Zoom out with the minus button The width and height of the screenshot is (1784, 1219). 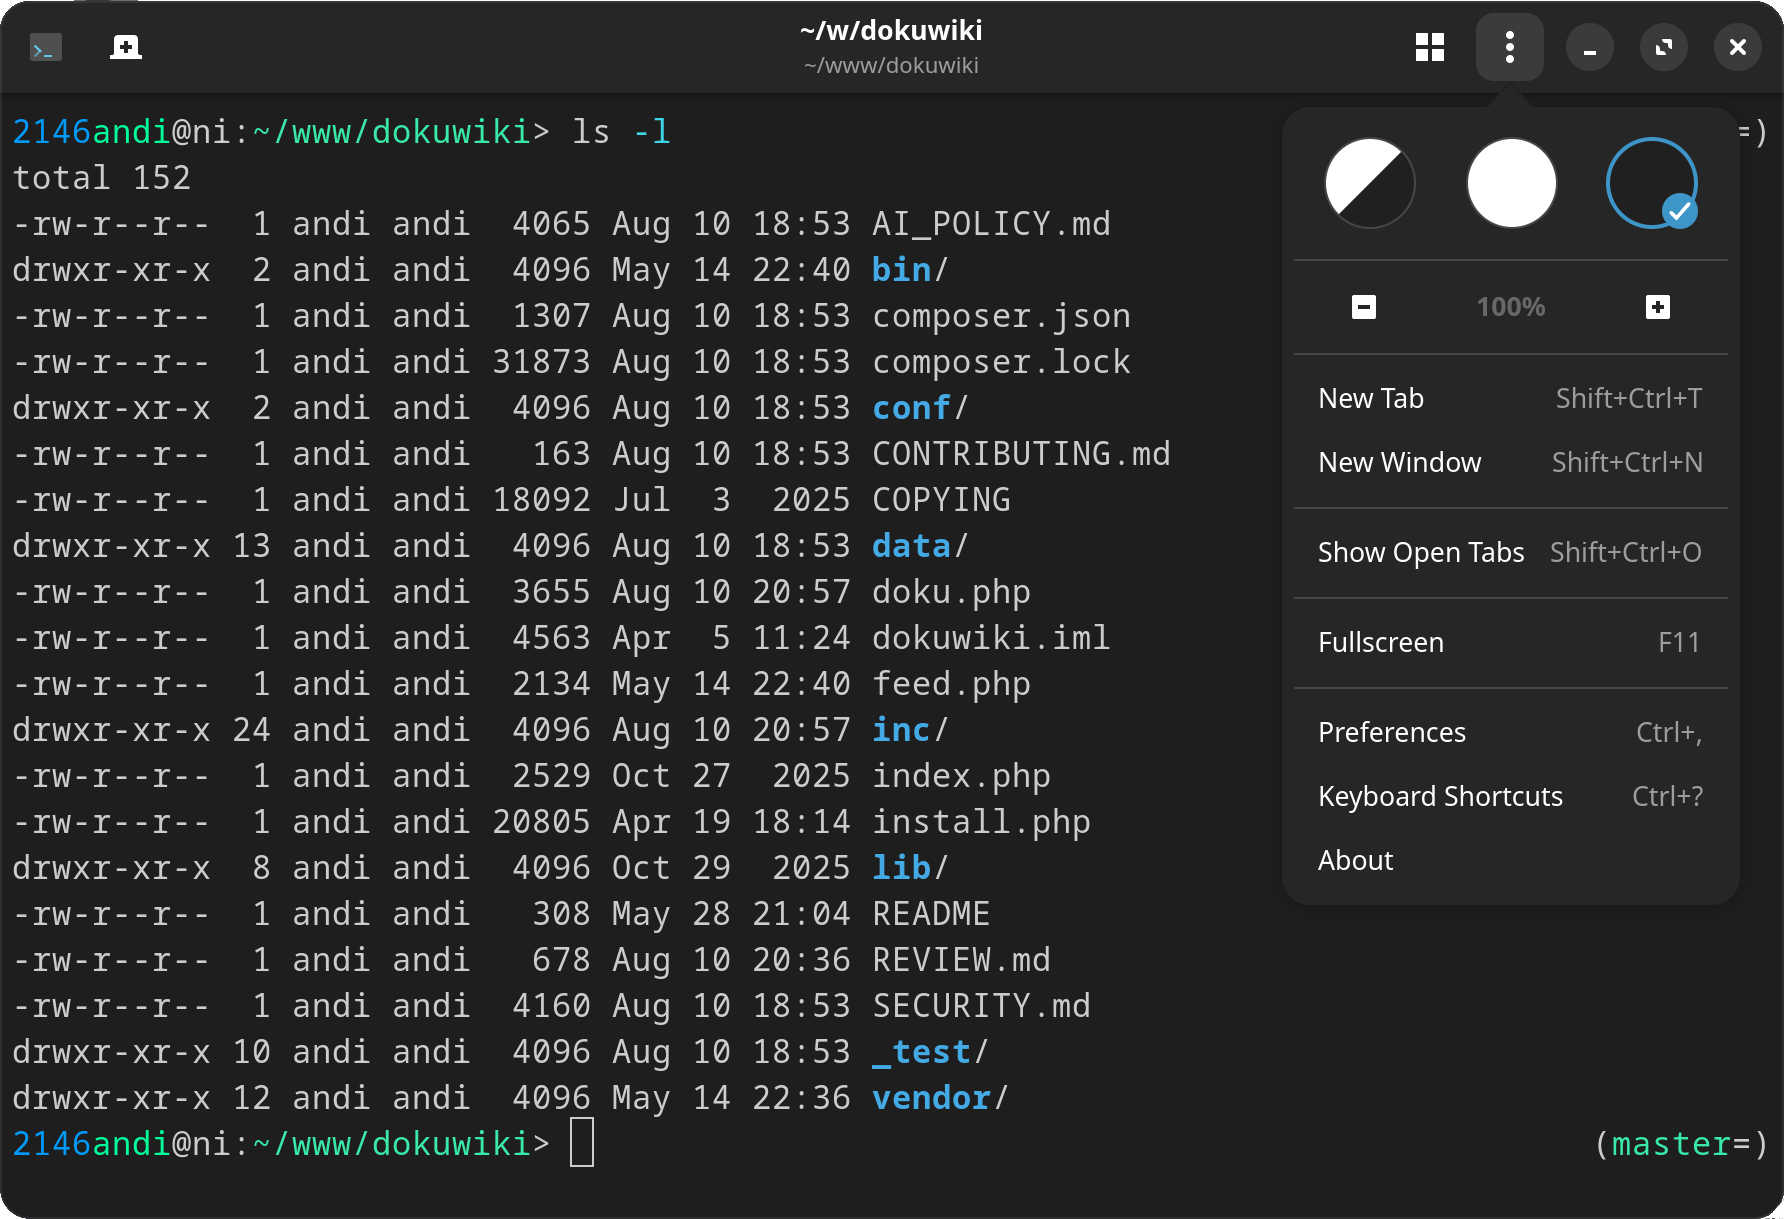point(1364,307)
